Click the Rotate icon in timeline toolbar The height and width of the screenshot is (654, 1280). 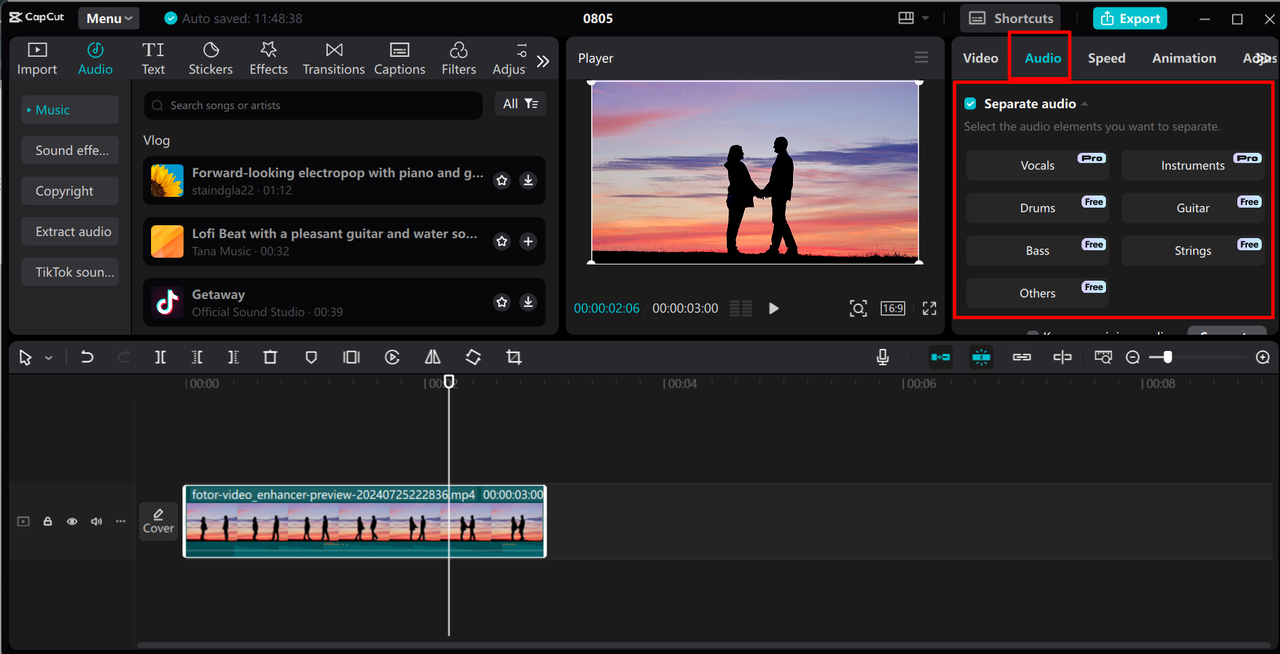click(x=473, y=357)
